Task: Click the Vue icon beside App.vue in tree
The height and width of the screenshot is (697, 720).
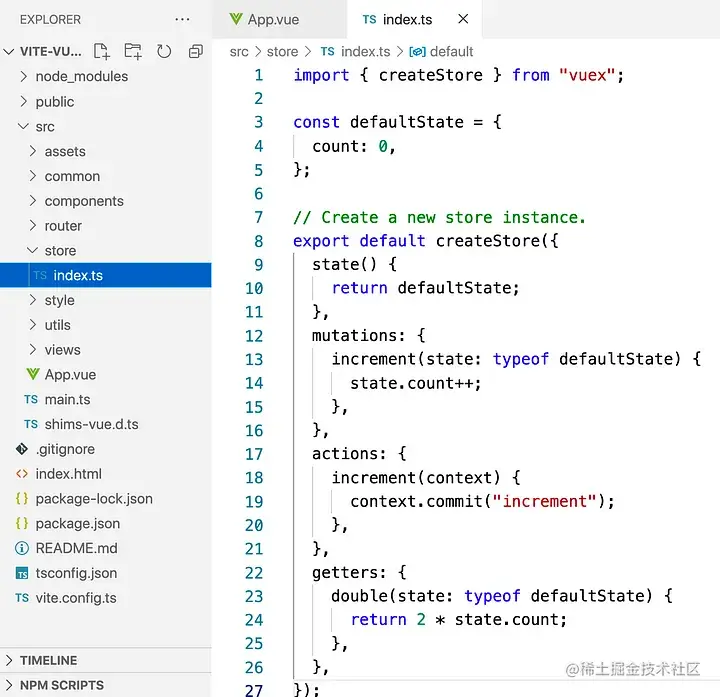Action: pyautogui.click(x=32, y=374)
